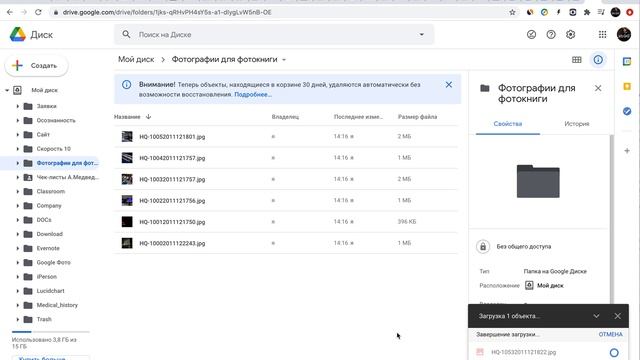Switch to the История tab
This screenshot has width=640, height=360.
click(x=577, y=124)
